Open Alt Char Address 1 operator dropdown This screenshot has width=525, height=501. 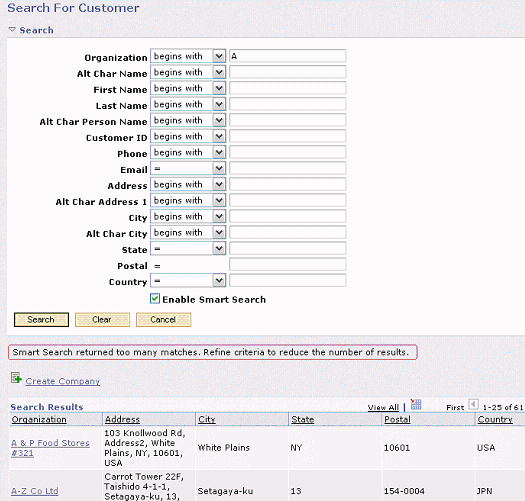188,200
